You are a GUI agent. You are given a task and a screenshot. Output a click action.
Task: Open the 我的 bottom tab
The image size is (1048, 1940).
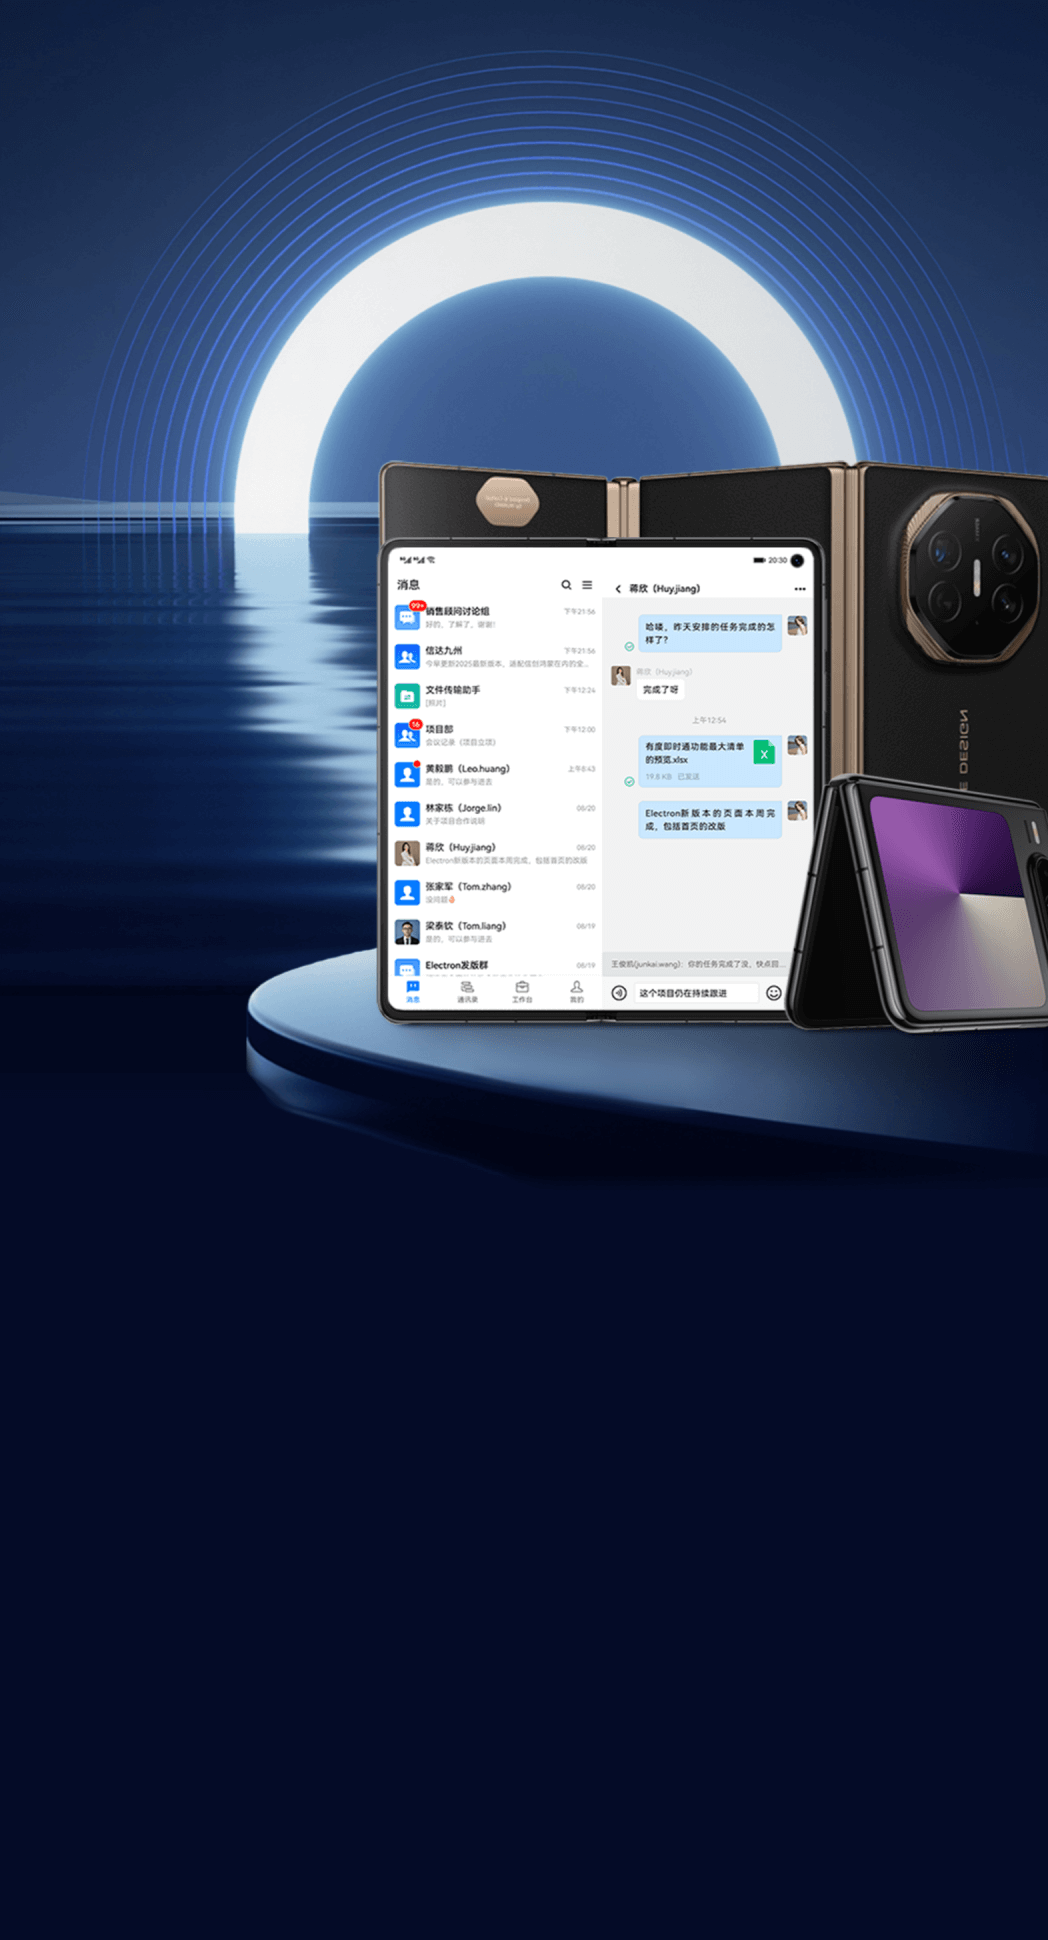(x=577, y=992)
